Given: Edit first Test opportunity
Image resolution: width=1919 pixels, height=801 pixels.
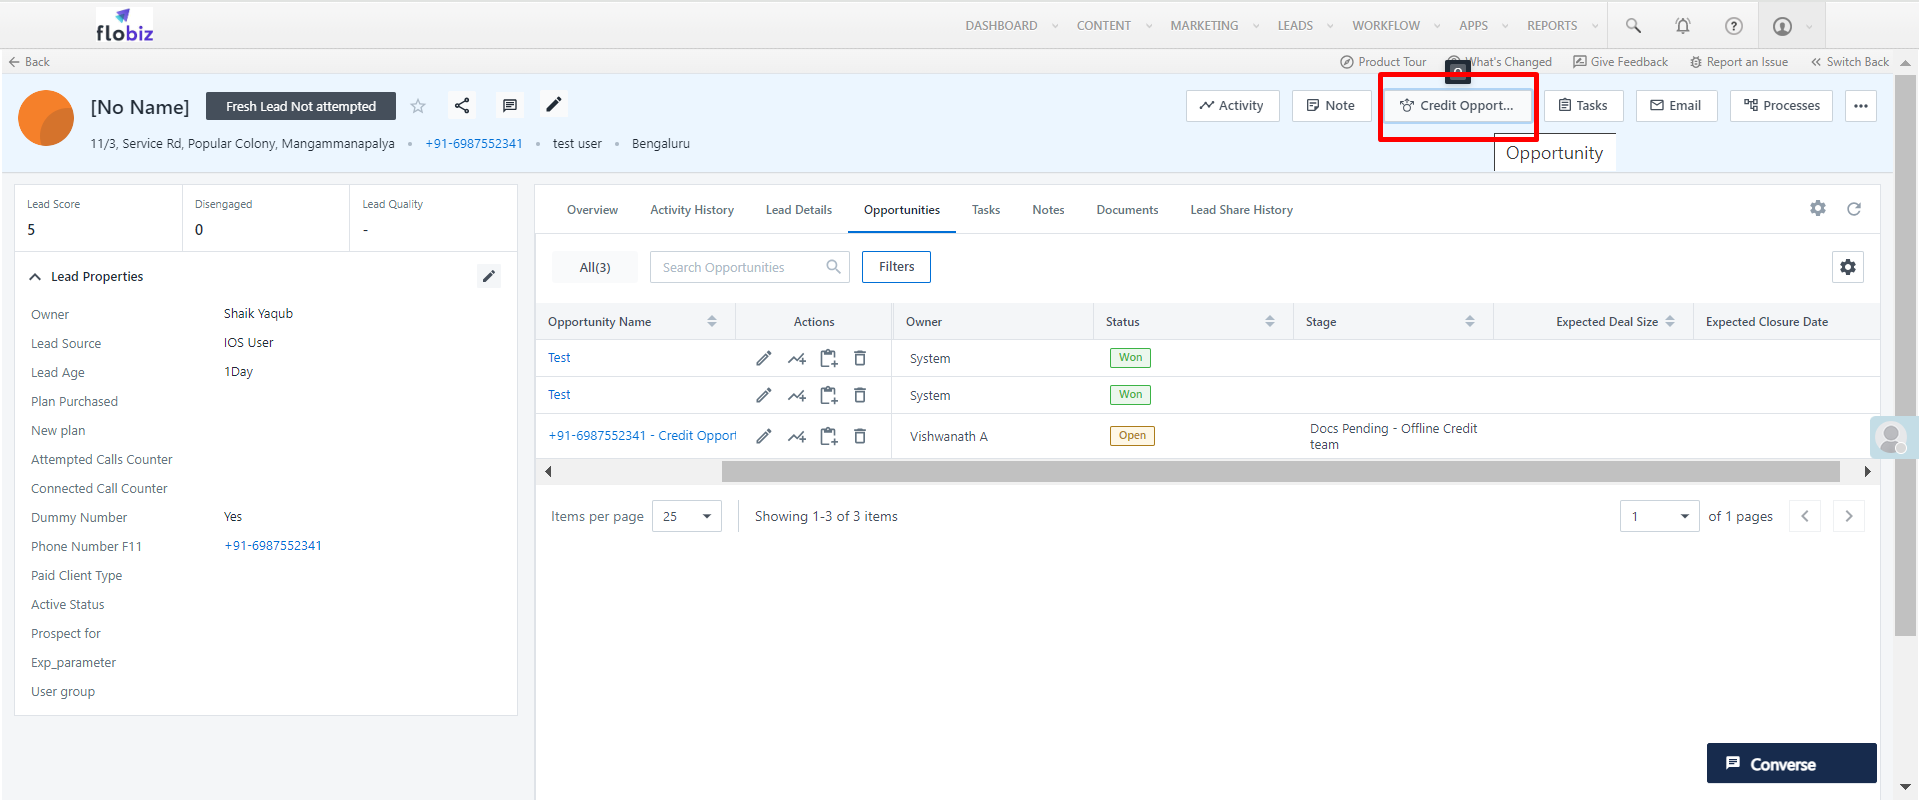Looking at the screenshot, I should [764, 358].
